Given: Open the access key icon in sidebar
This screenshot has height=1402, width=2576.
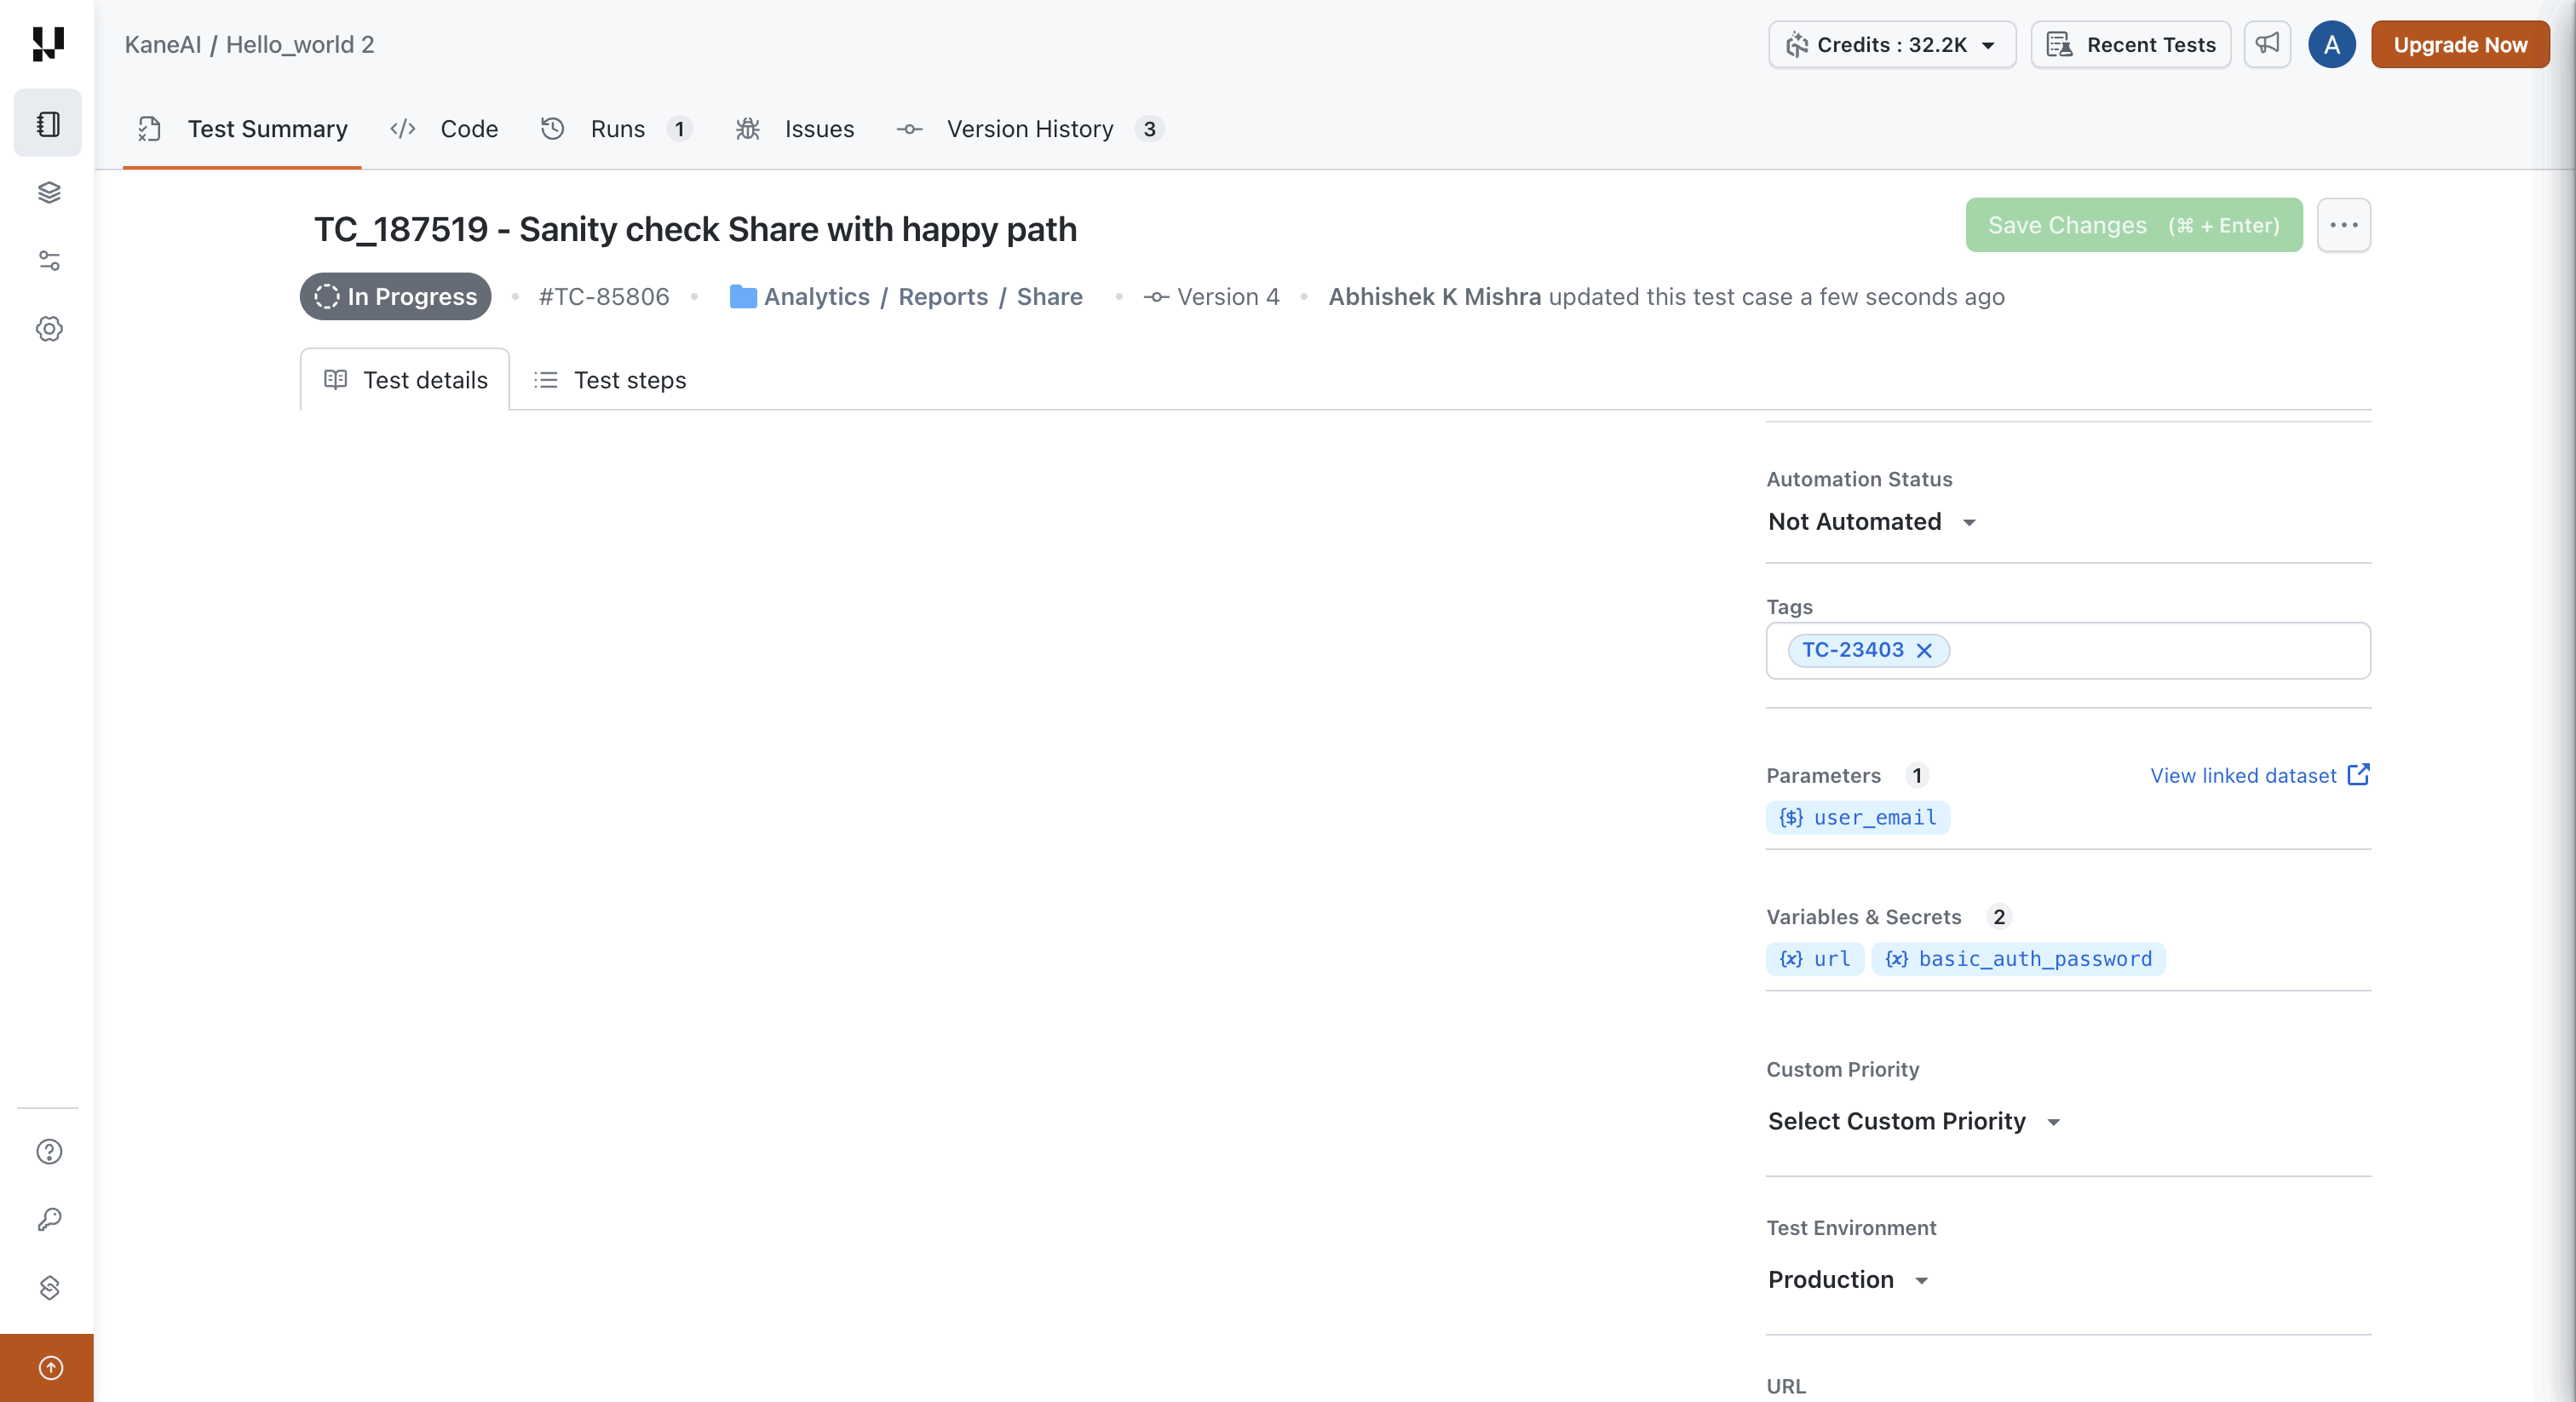Looking at the screenshot, I should coord(49,1219).
